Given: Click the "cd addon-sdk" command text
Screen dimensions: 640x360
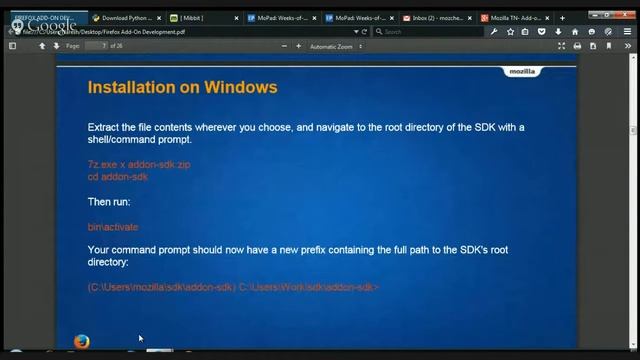Looking at the screenshot, I should click(118, 177).
